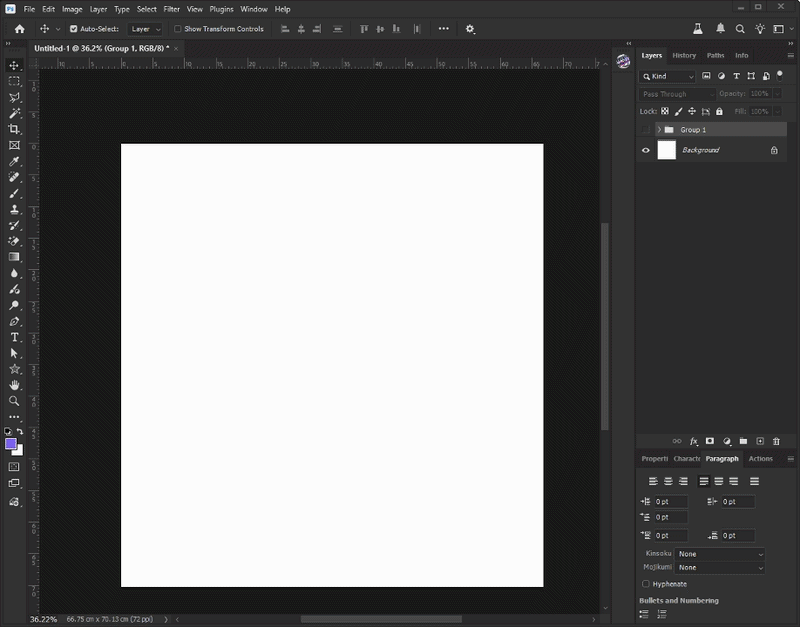Viewport: 800px width, 627px height.
Task: Select the Brush tool
Action: coord(14,193)
